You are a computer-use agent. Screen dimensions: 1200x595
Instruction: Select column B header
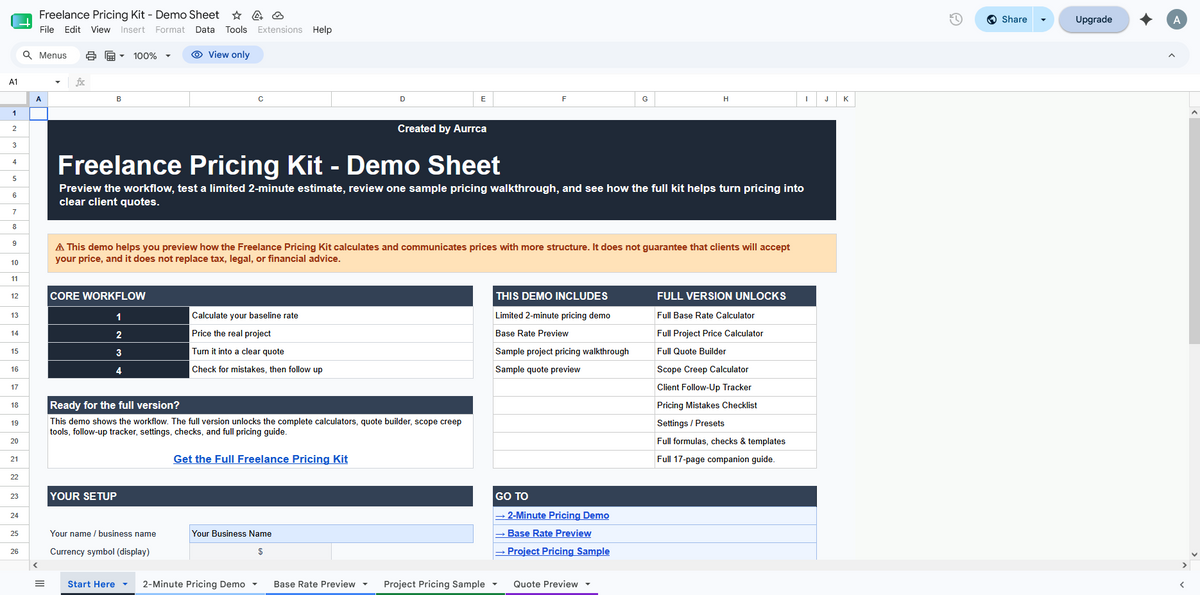119,99
